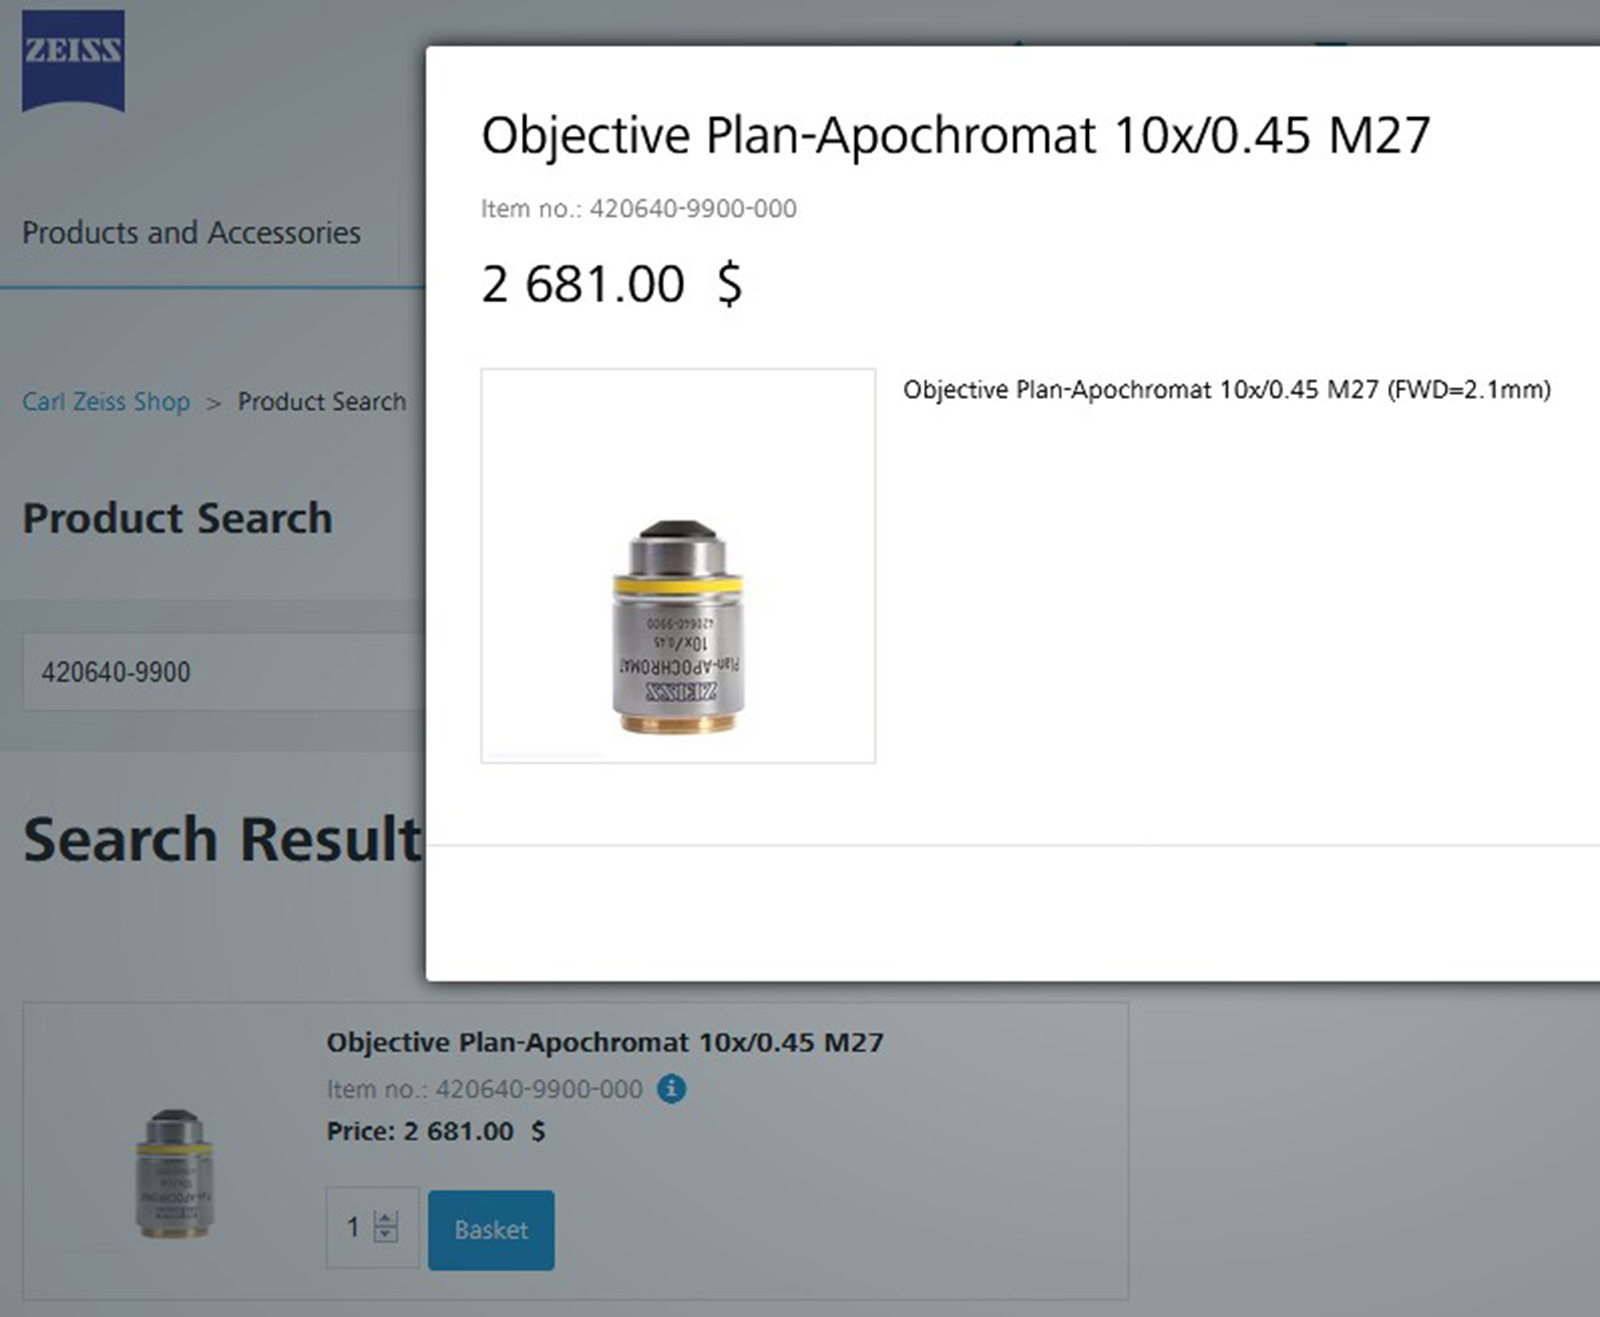Open the Products and Accessories menu
Image resolution: width=1600 pixels, height=1317 pixels.
[191, 233]
